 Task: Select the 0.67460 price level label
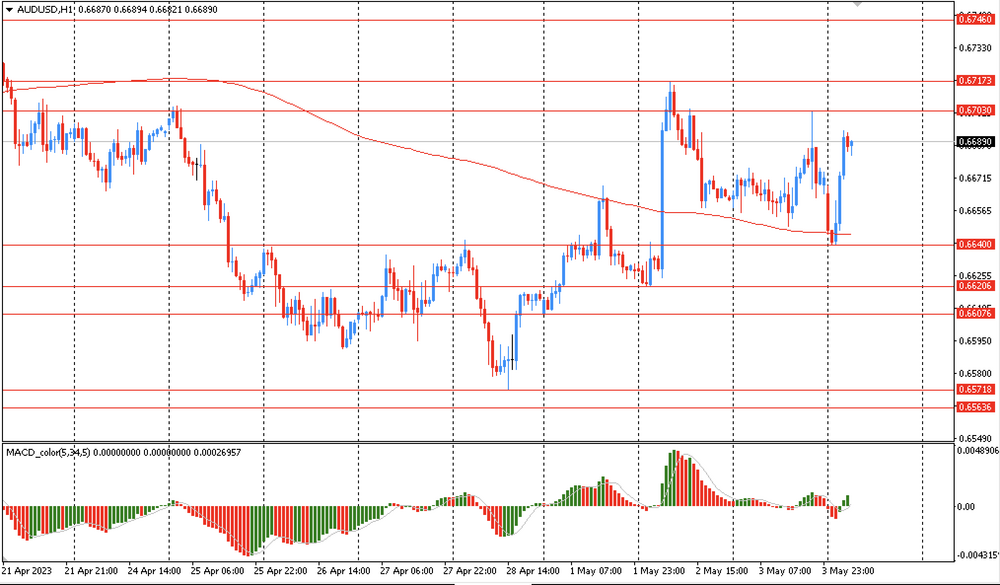(975, 19)
